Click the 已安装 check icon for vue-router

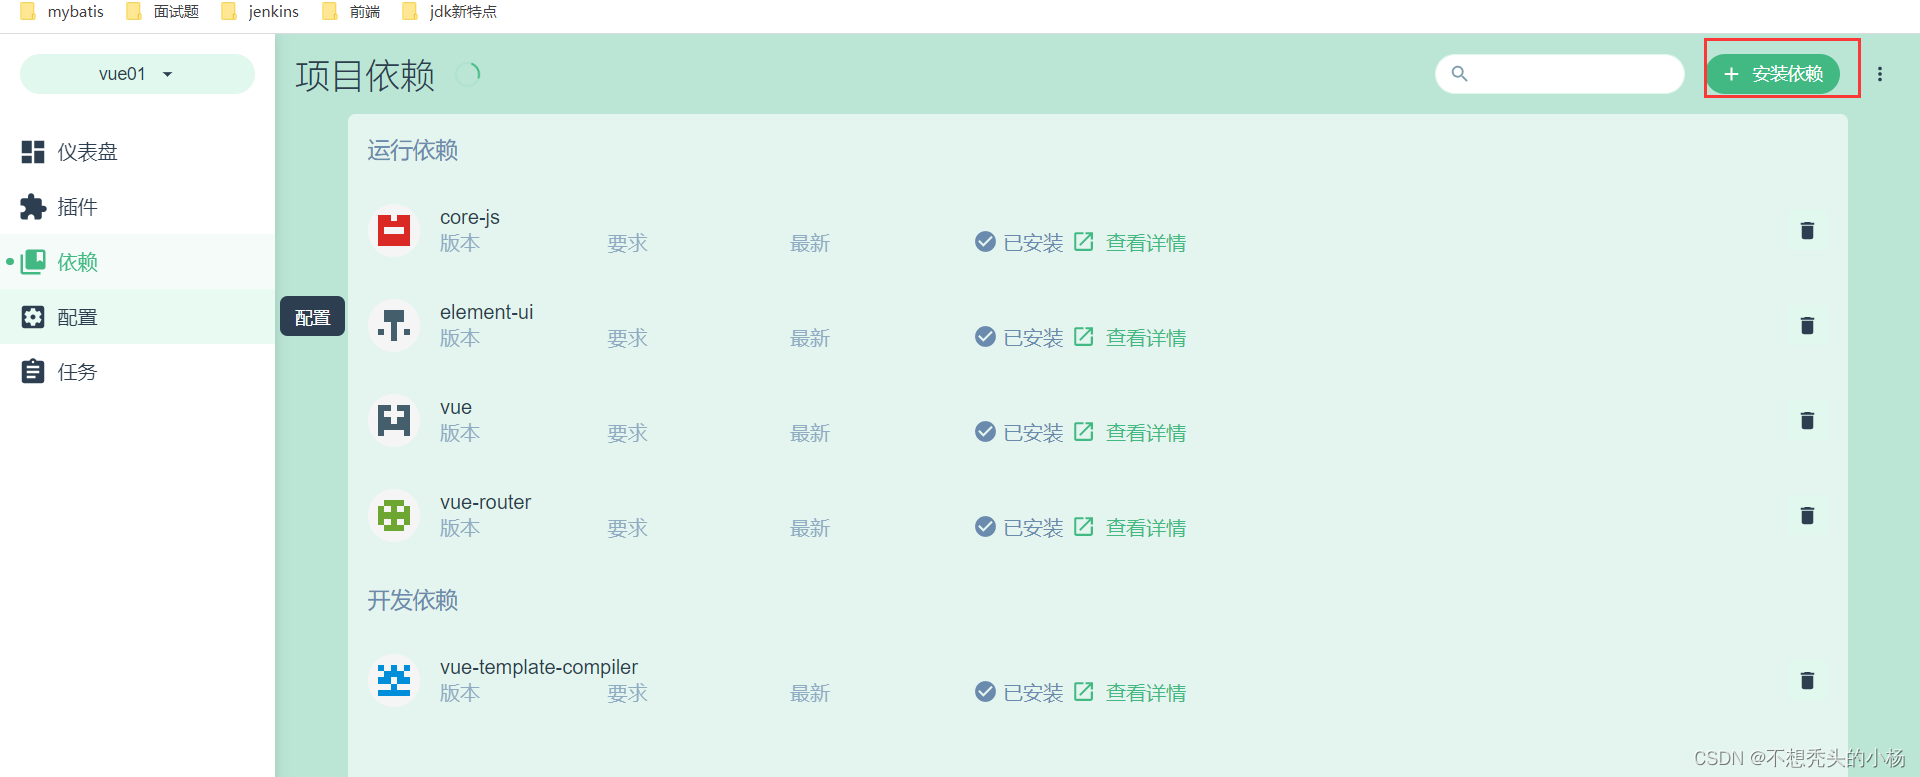tap(985, 527)
